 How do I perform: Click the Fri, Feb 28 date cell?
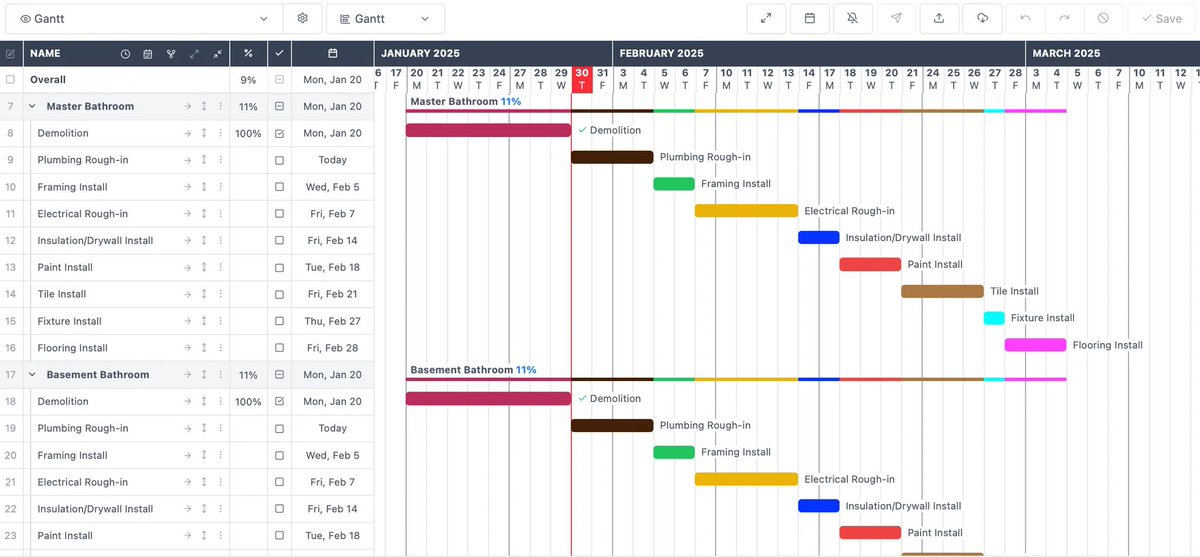click(x=333, y=348)
